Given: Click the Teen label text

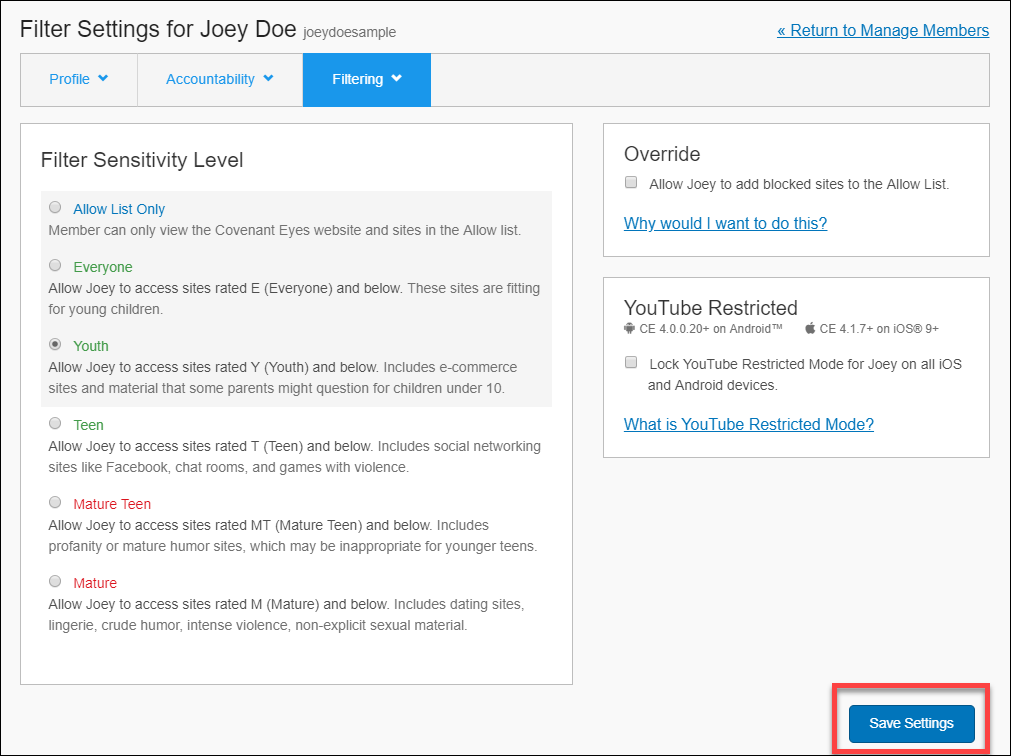Looking at the screenshot, I should point(88,425).
